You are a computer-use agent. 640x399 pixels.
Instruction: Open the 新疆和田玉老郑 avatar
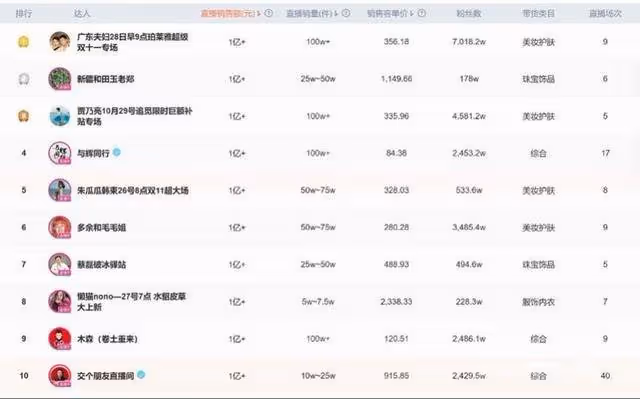[60, 79]
